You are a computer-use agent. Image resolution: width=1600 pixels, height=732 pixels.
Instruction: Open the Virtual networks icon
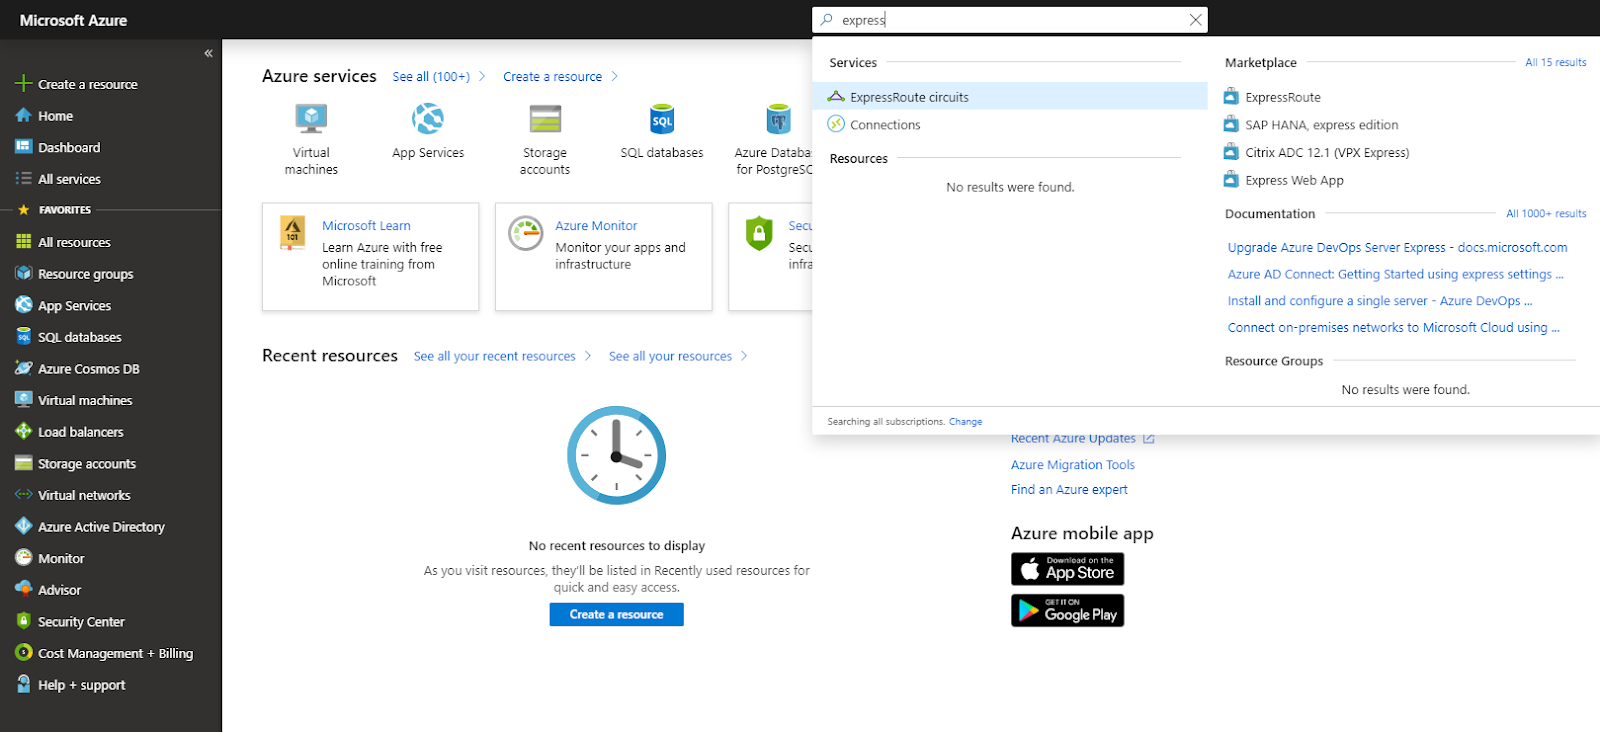tap(24, 495)
